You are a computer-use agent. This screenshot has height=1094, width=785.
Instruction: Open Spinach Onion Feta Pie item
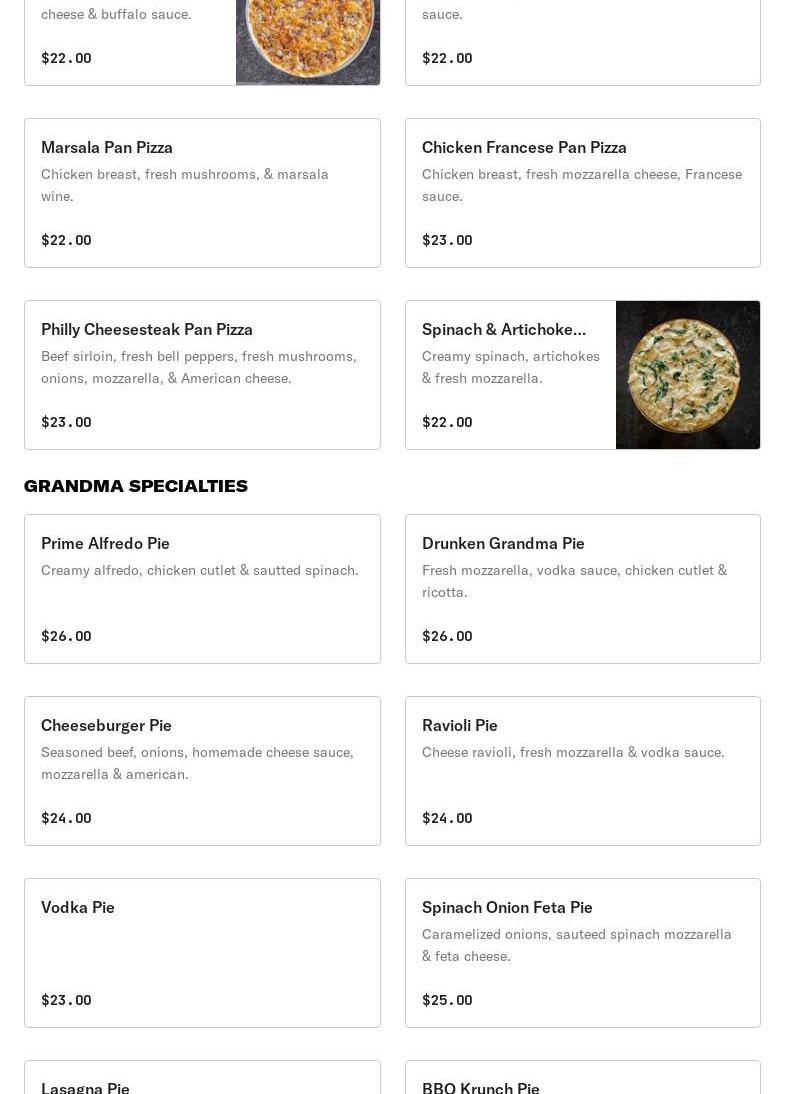coord(583,953)
